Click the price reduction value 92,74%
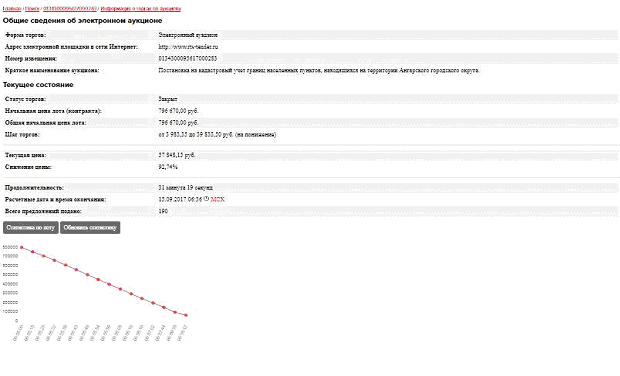 (168, 167)
